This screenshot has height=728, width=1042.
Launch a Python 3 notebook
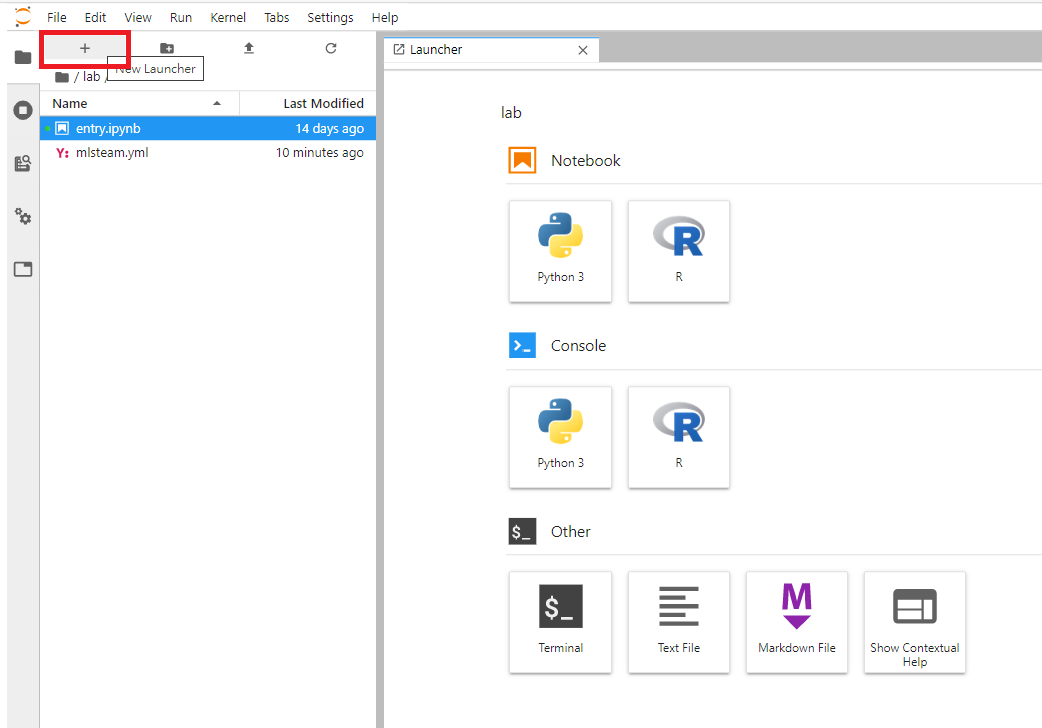click(x=560, y=251)
